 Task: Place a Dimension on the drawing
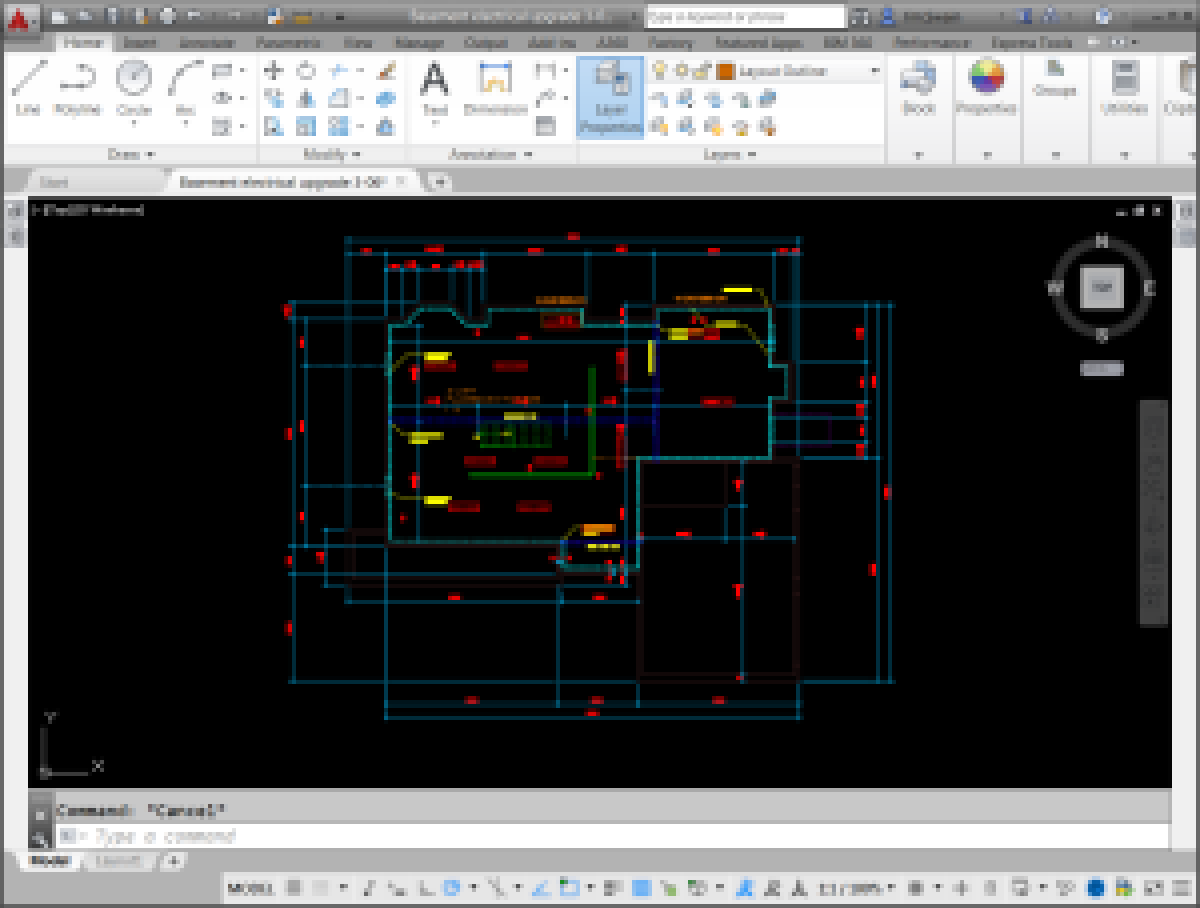(495, 85)
